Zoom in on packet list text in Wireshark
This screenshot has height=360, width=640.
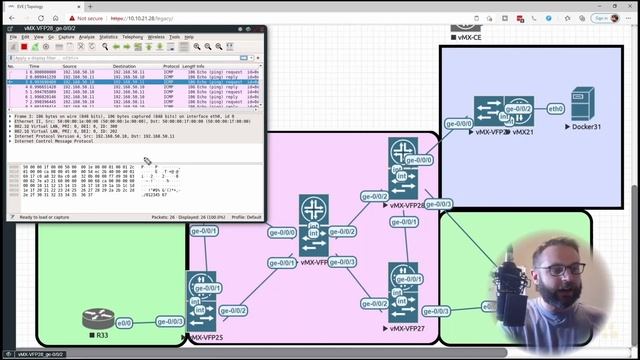point(197,47)
